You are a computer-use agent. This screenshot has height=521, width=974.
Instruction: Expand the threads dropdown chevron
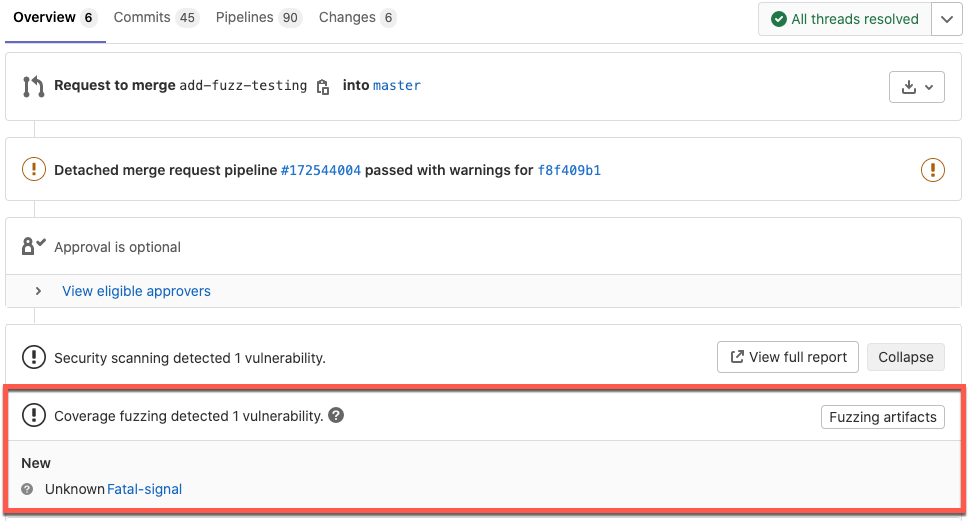click(947, 19)
